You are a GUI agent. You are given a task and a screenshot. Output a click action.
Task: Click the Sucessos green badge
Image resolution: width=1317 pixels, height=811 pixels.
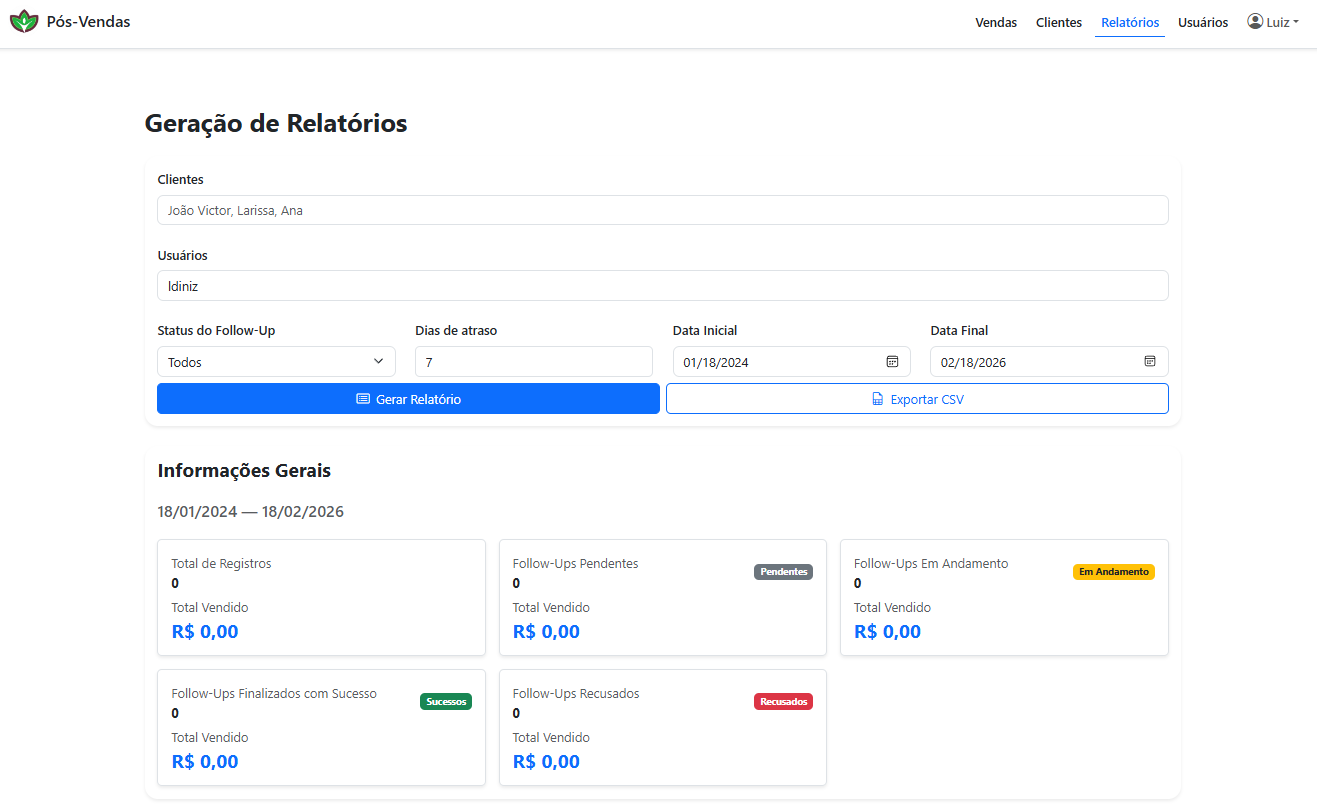(446, 702)
